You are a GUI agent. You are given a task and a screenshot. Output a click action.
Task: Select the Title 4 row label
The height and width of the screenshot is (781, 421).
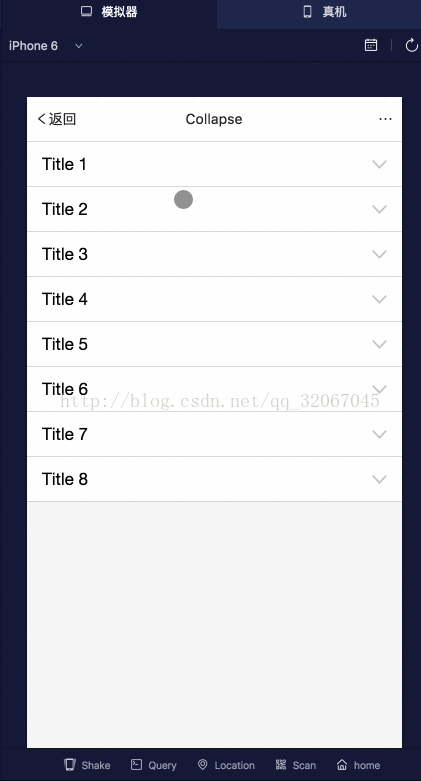(x=65, y=299)
